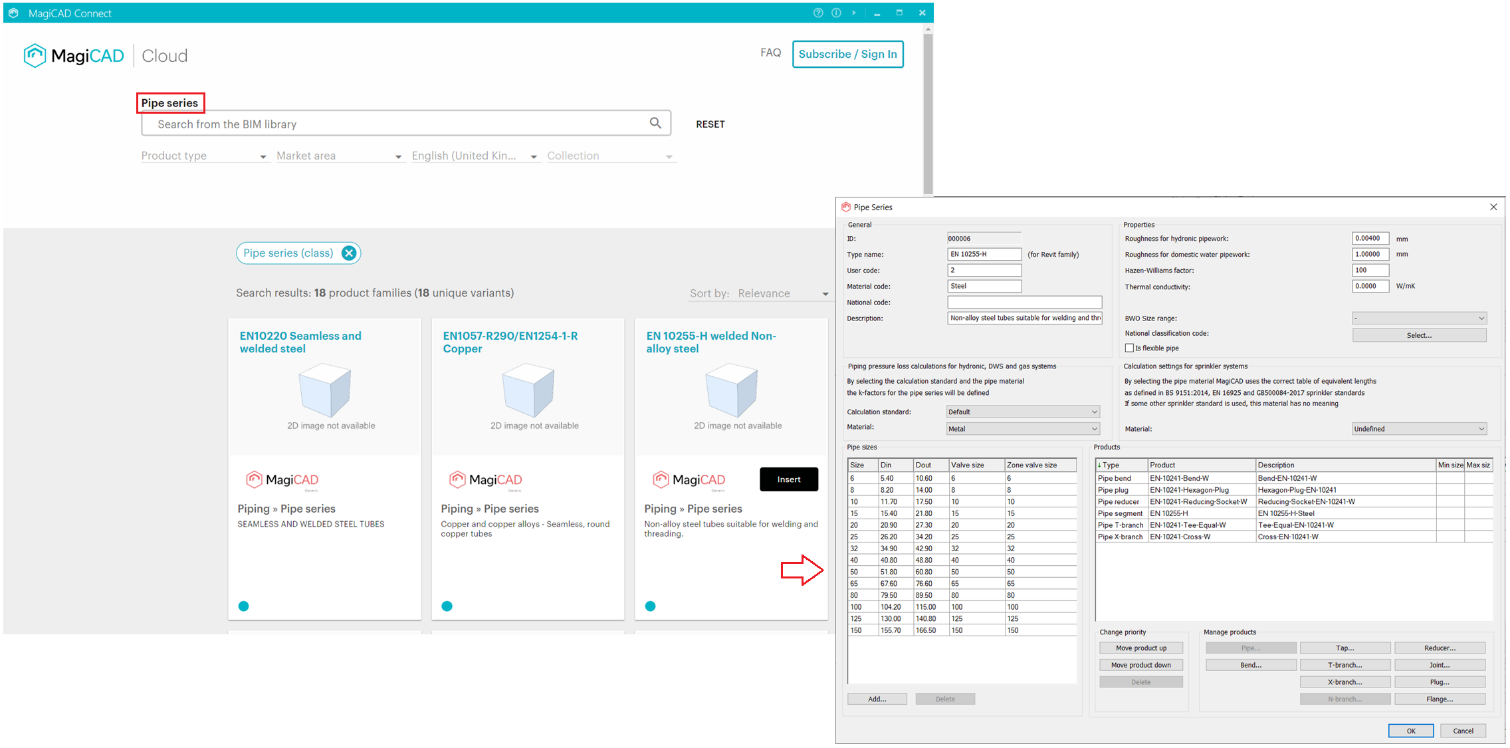Screen dimensions: 1510x748
Task: Toggle the Is flexible pipe checkbox
Action: coord(1129,348)
